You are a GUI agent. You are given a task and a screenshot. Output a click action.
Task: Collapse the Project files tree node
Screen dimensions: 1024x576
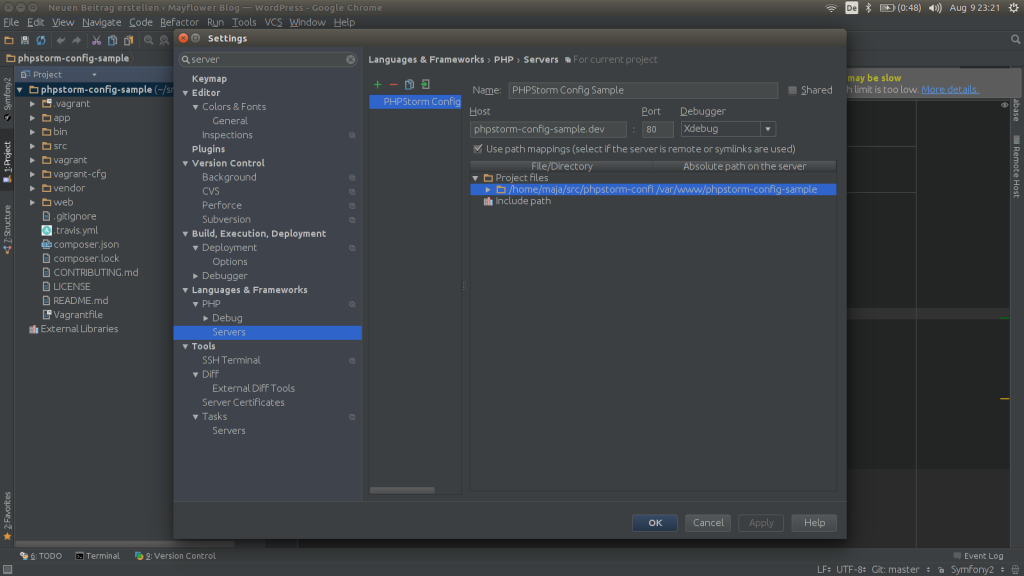pyautogui.click(x=475, y=178)
